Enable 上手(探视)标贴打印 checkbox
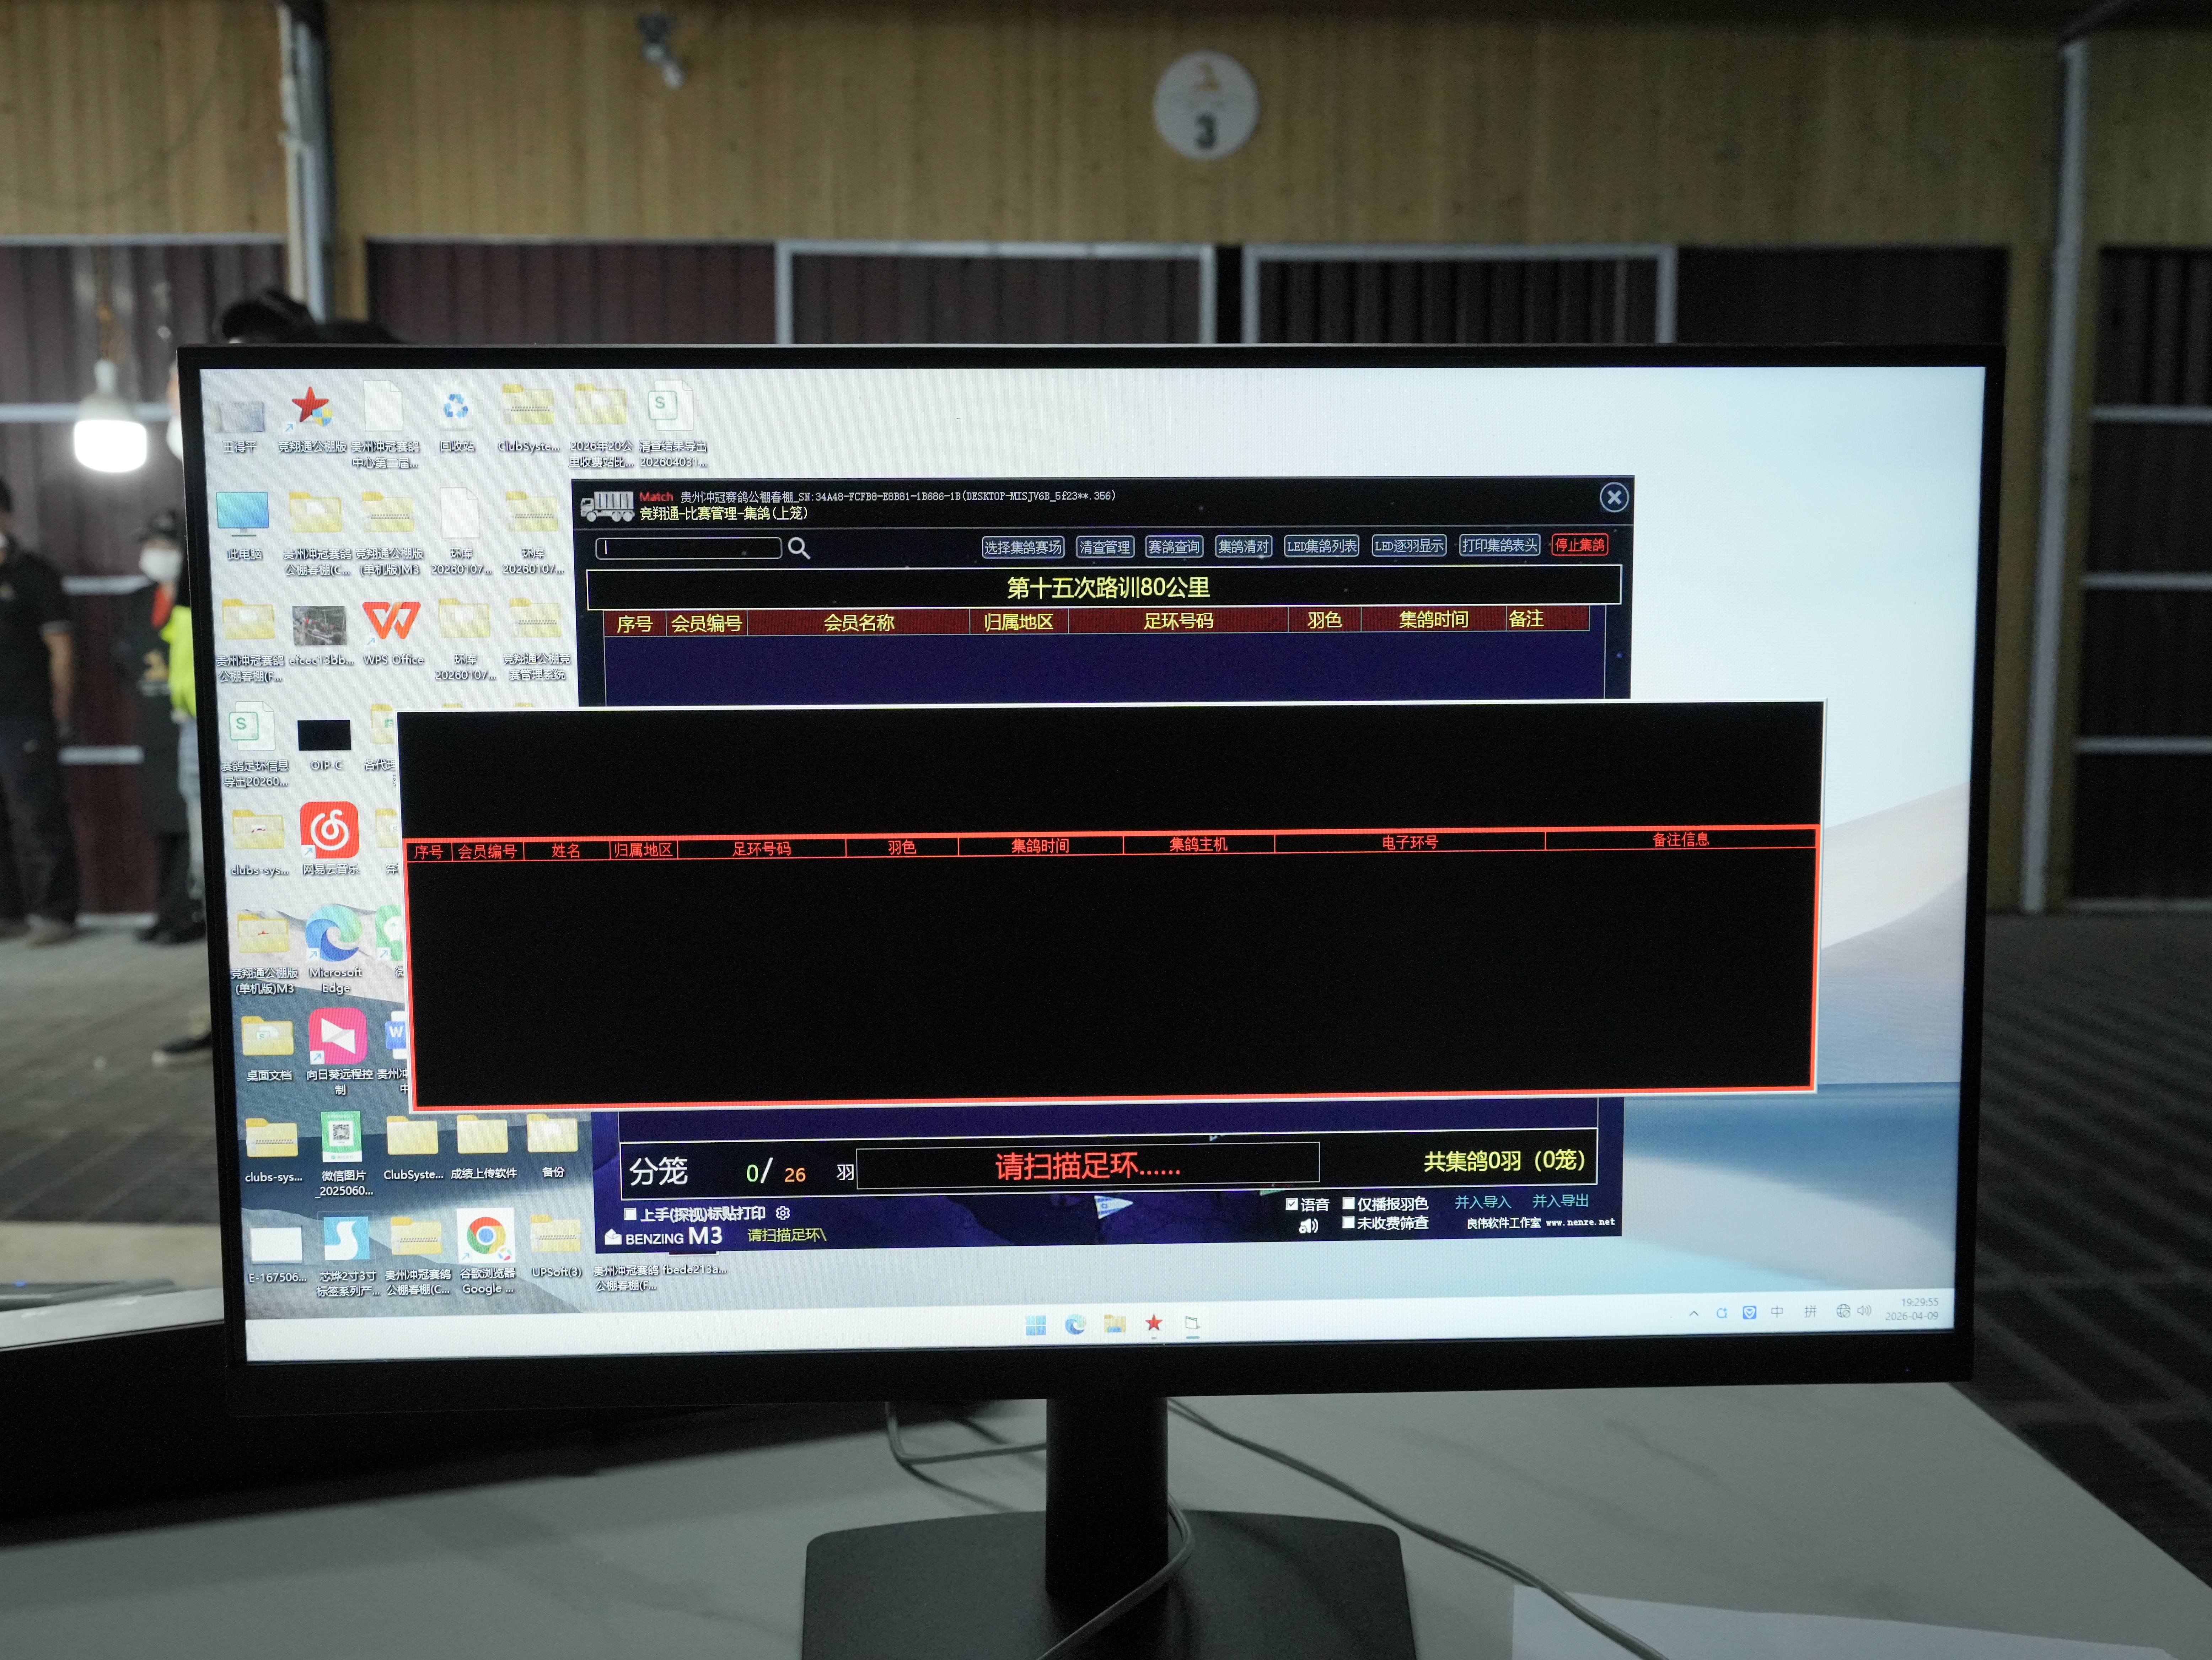The width and height of the screenshot is (2212, 1660). [x=630, y=1214]
